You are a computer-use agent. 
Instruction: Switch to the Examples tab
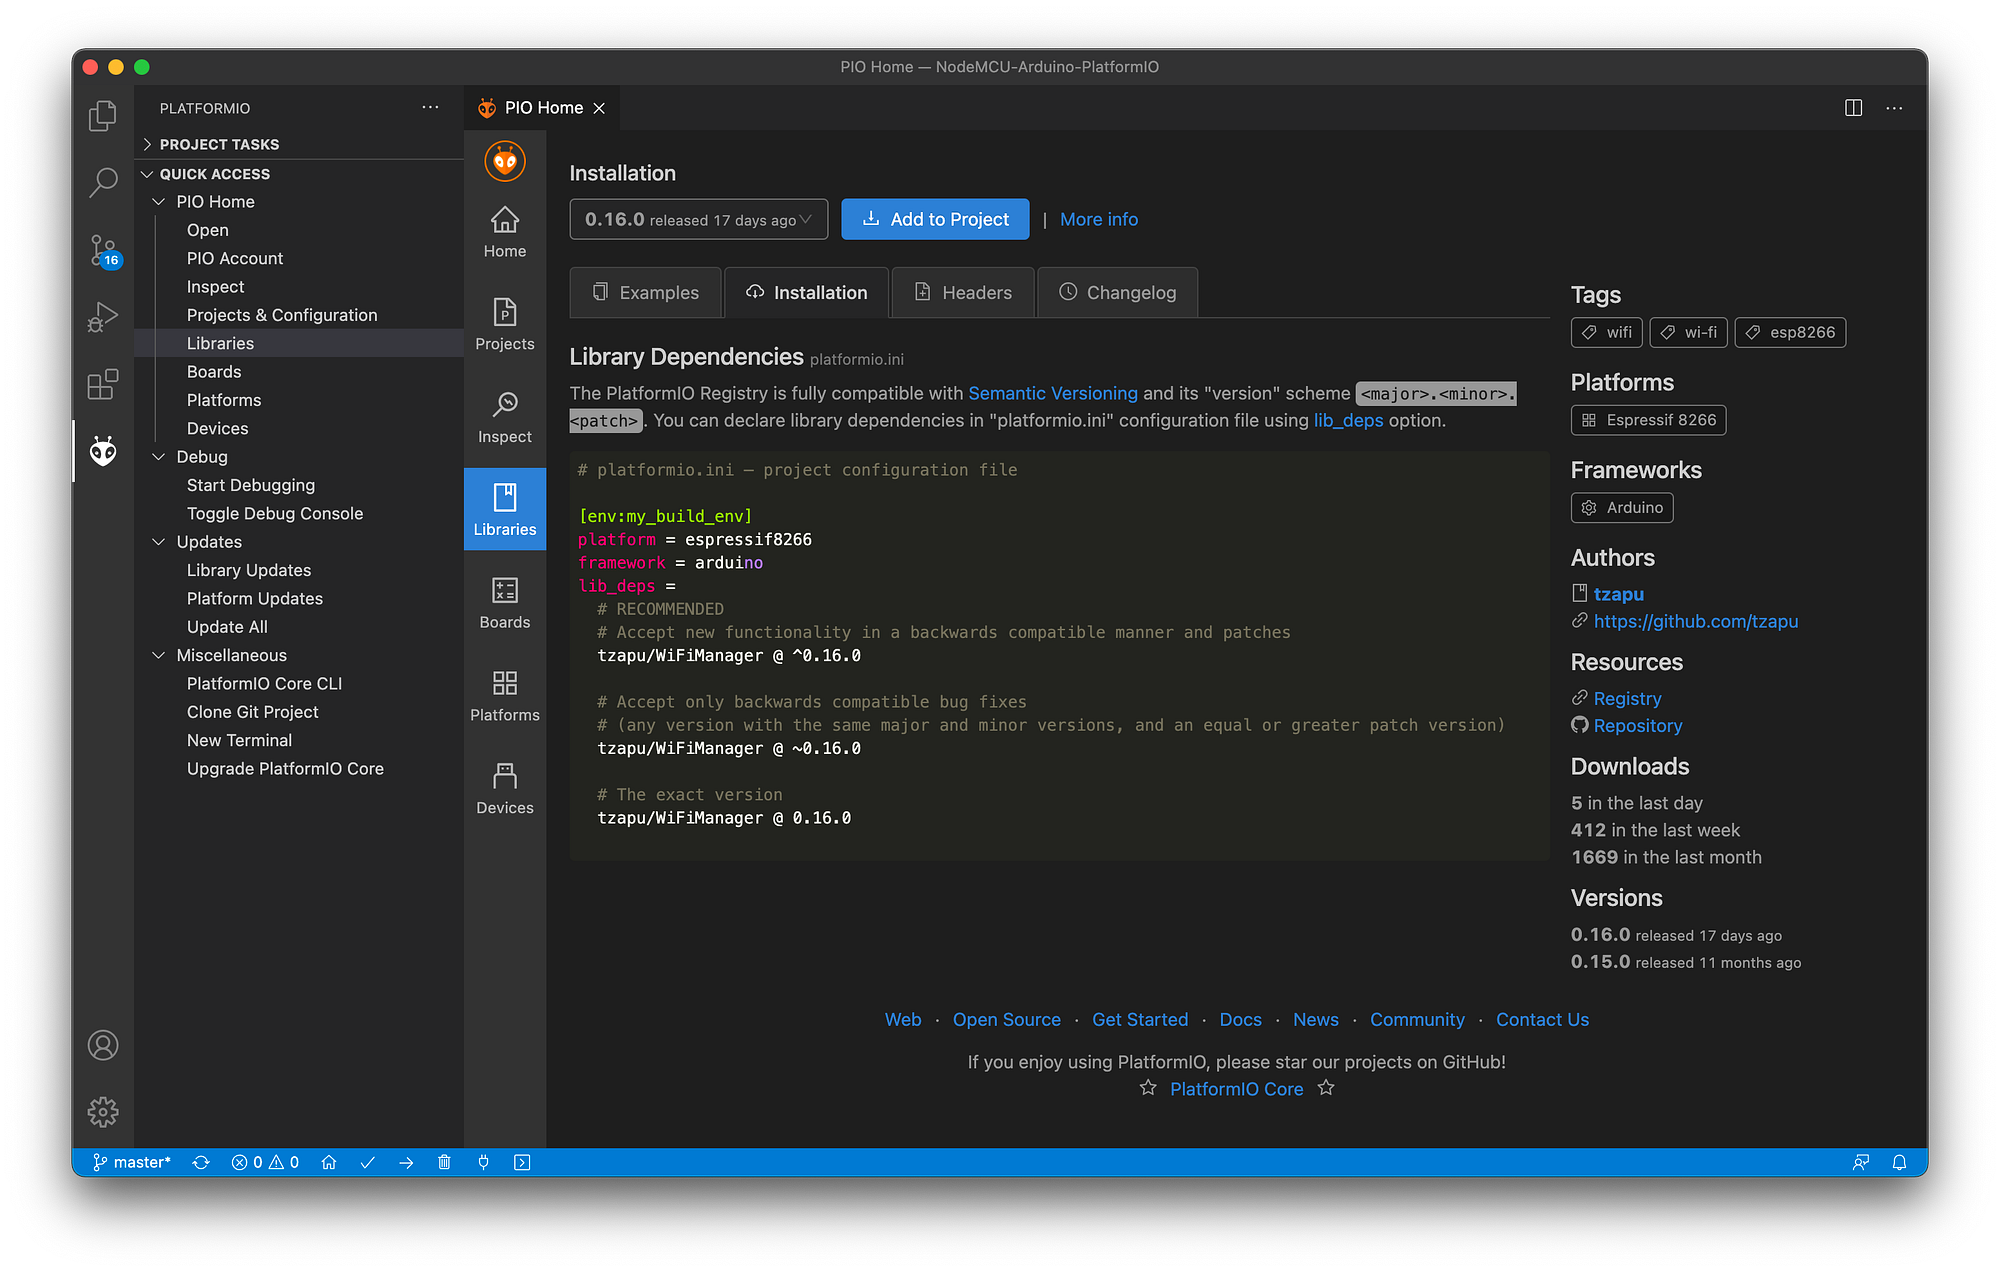[645, 293]
